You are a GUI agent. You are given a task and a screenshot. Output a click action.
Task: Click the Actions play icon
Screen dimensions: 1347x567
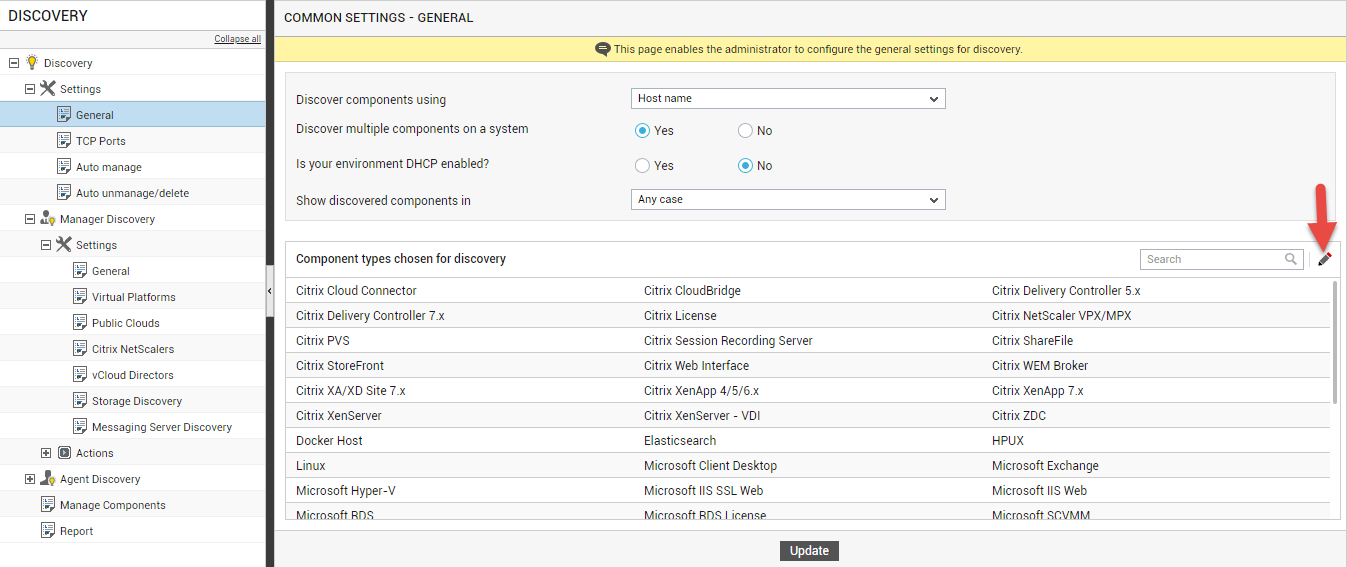coord(64,452)
